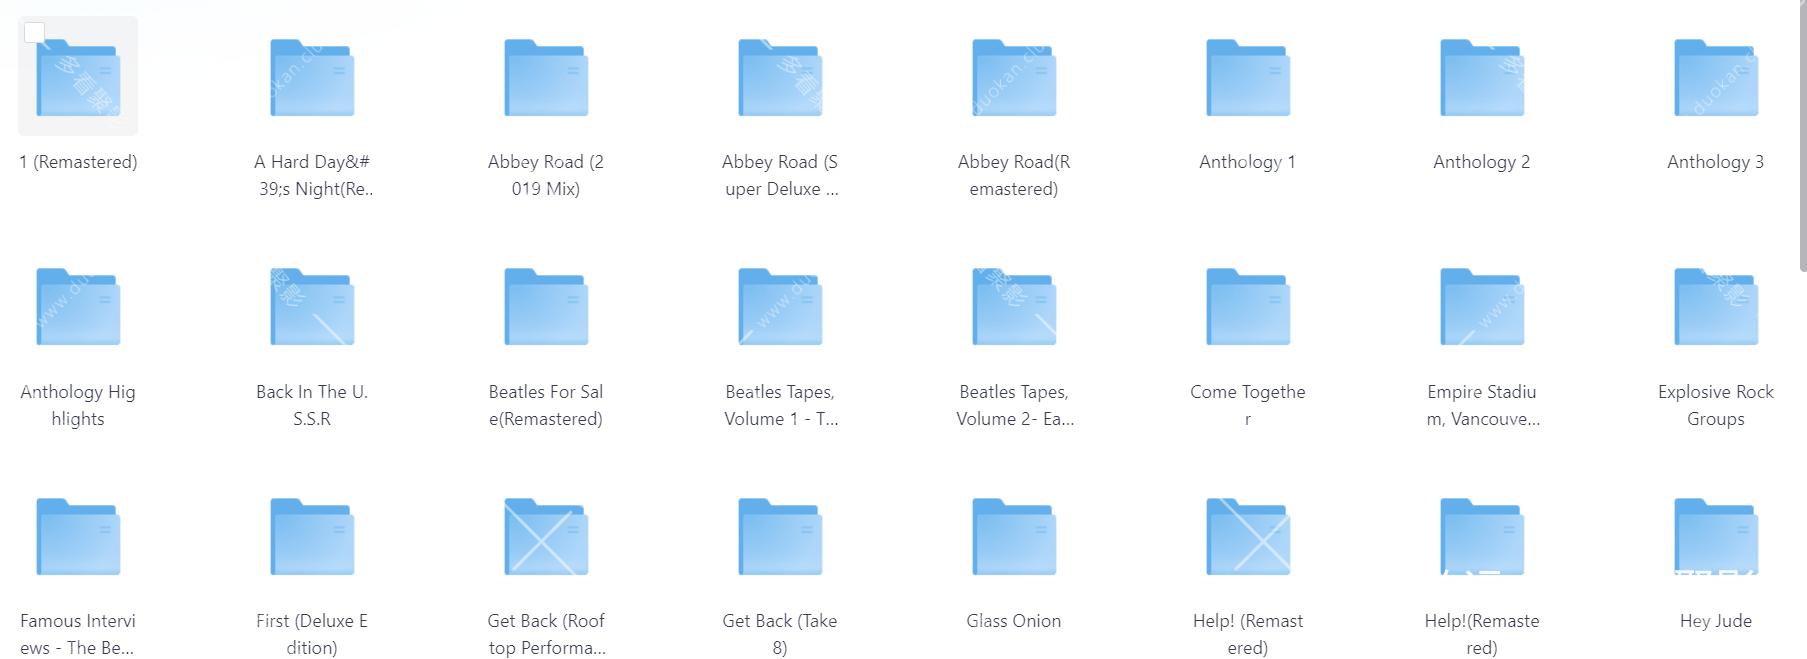Select the "Come Together" name label
The image size is (1807, 659).
pos(1248,405)
